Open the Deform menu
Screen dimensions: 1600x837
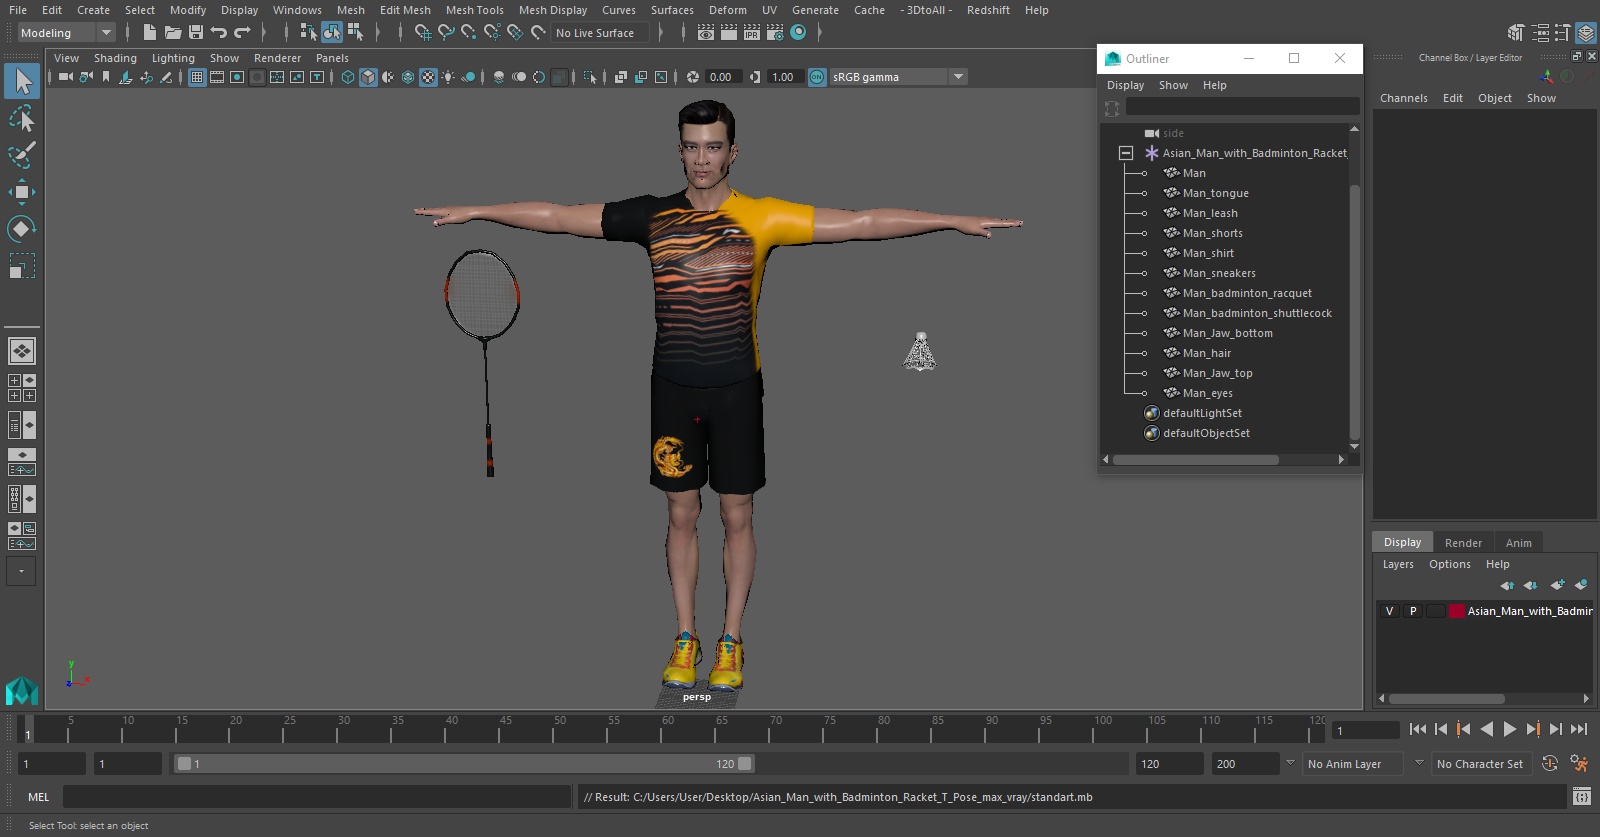point(727,10)
